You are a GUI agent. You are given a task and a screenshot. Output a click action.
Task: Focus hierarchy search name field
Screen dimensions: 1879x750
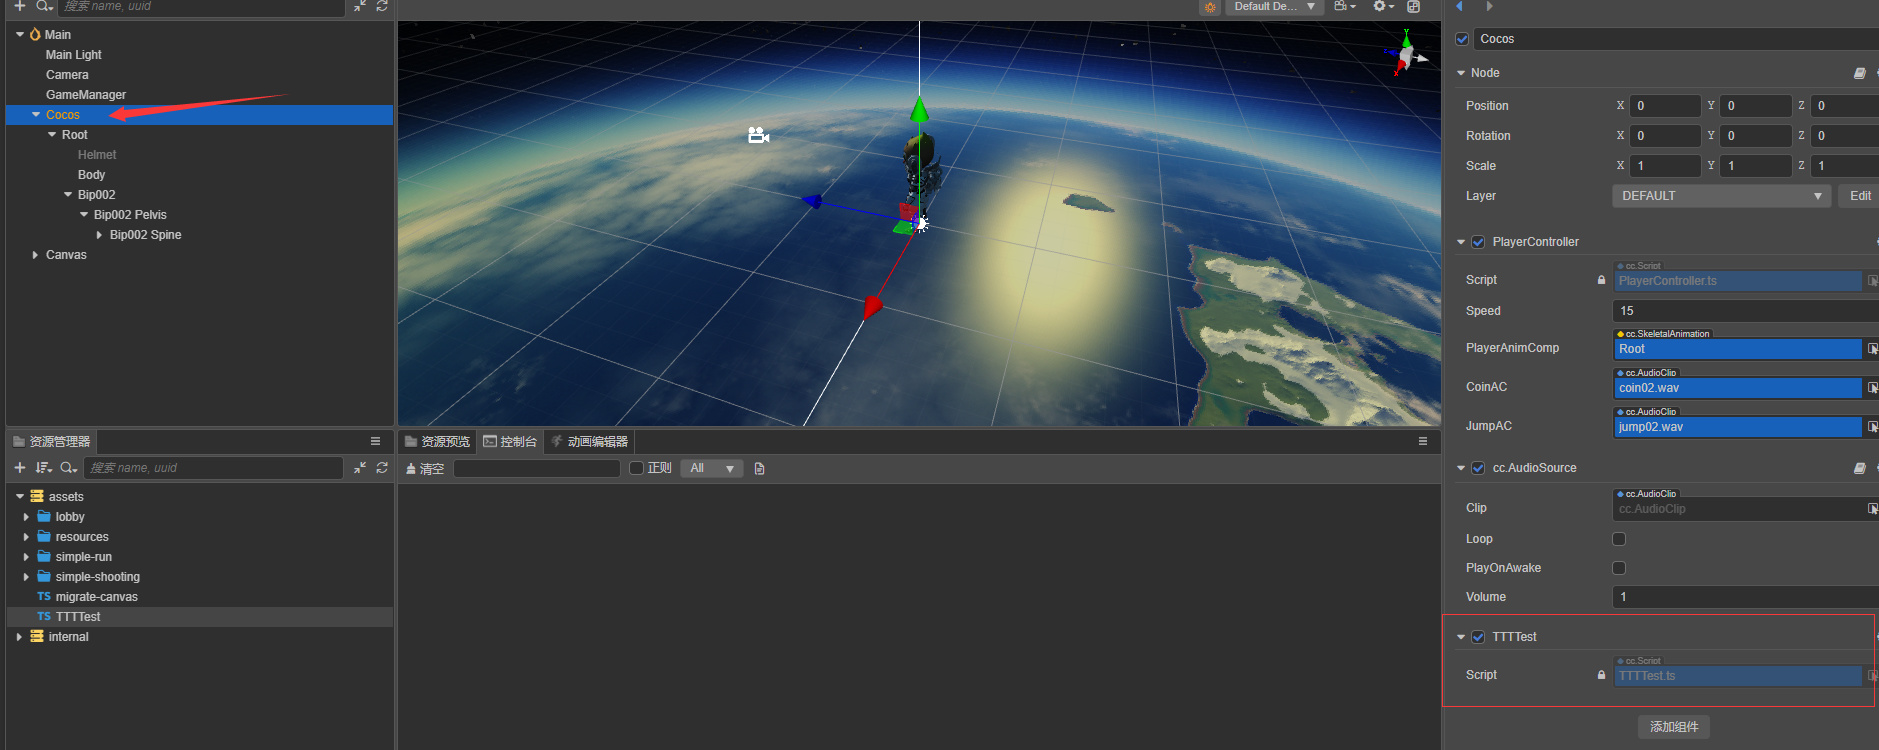click(x=201, y=6)
